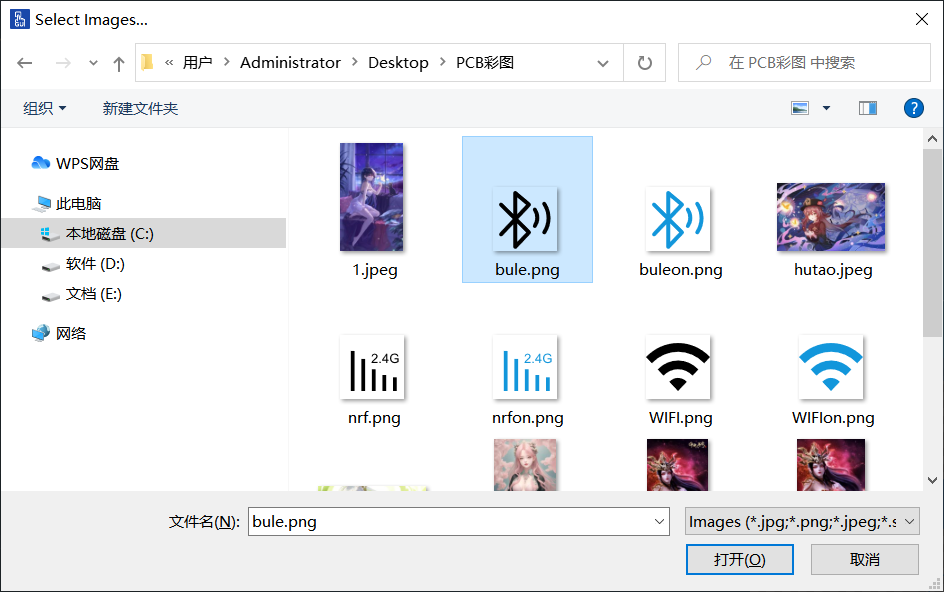Refresh the PCB彩图 folder
Image resolution: width=944 pixels, height=592 pixels.
point(645,63)
